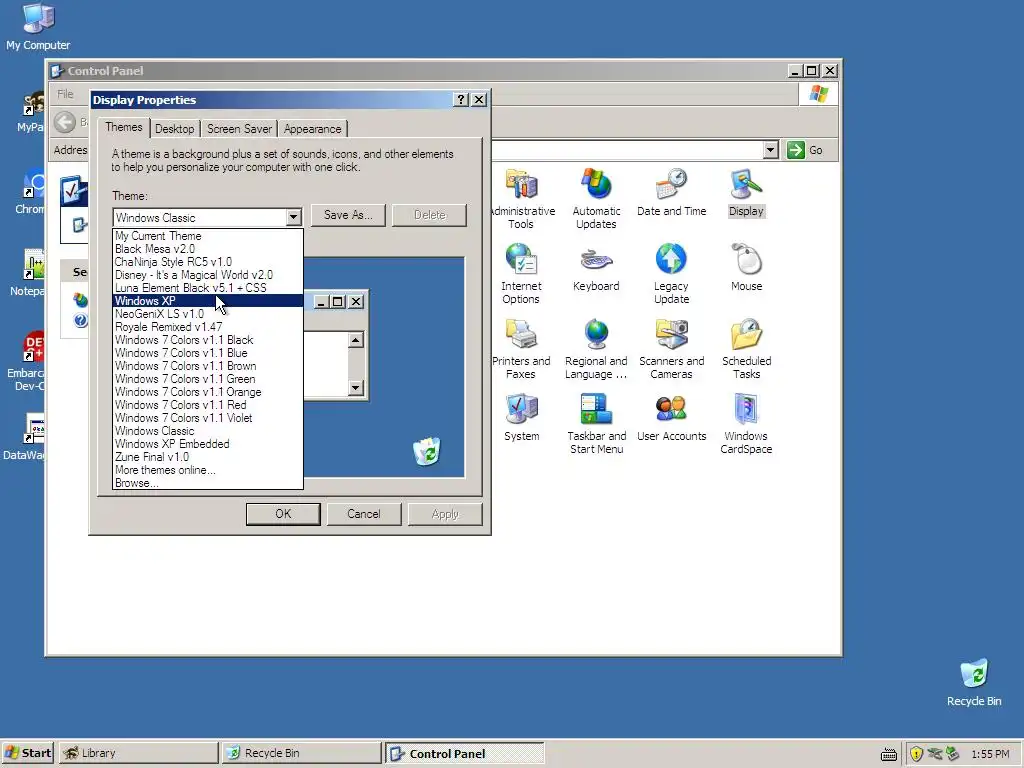Switch to Library taskbar button

[x=138, y=753]
